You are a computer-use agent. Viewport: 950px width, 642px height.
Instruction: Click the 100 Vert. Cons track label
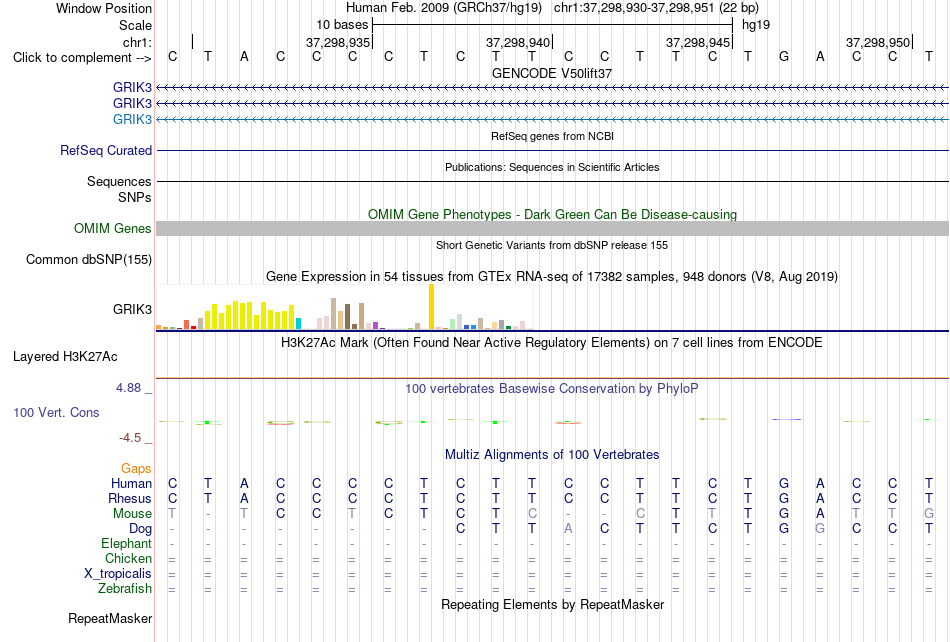(56, 412)
